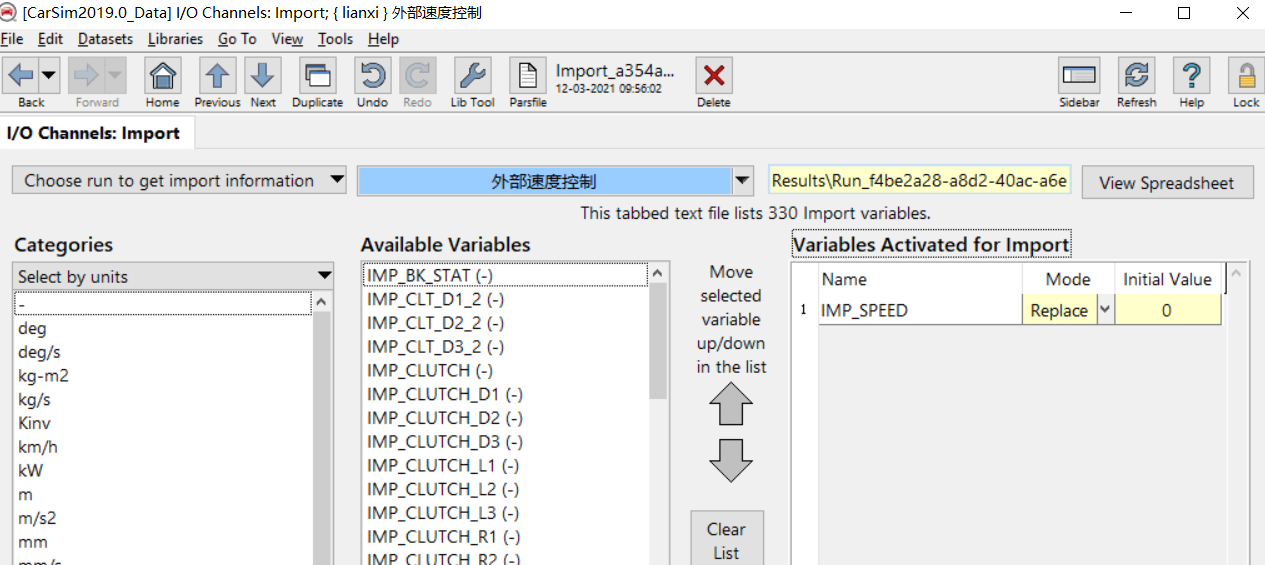Image resolution: width=1265 pixels, height=565 pixels.
Task: Open the Edit menu
Action: (50, 39)
